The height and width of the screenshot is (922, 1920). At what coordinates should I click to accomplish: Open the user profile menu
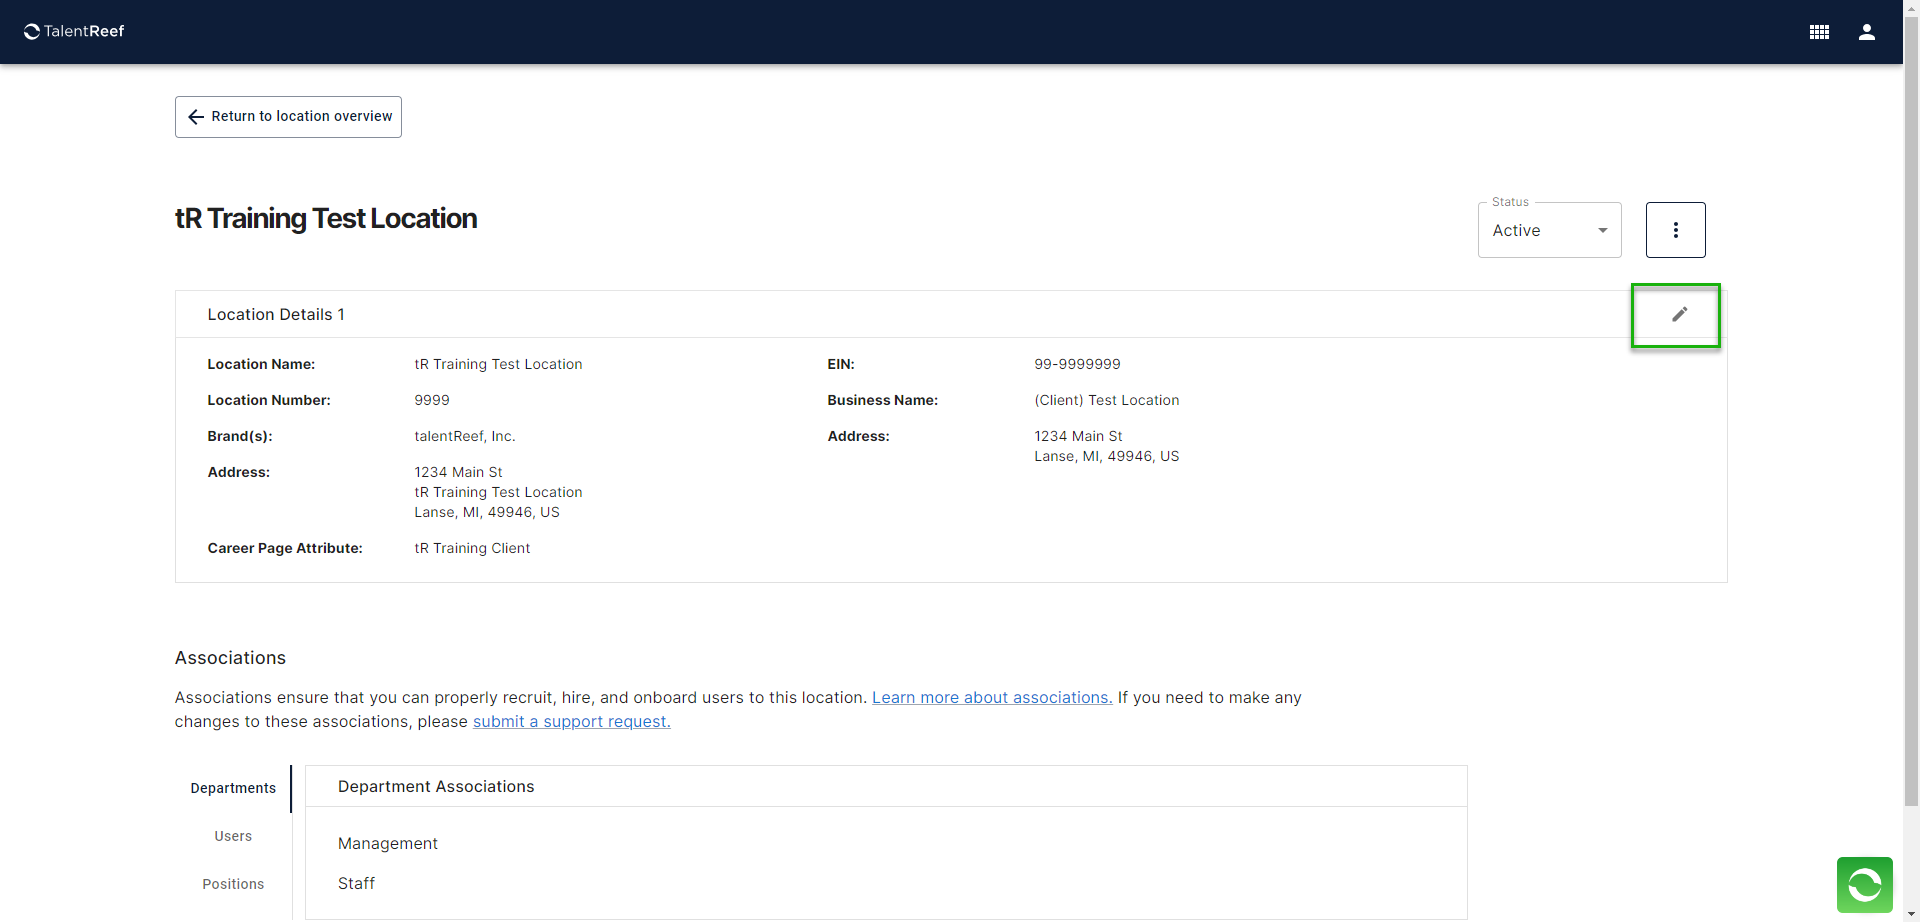[1866, 32]
